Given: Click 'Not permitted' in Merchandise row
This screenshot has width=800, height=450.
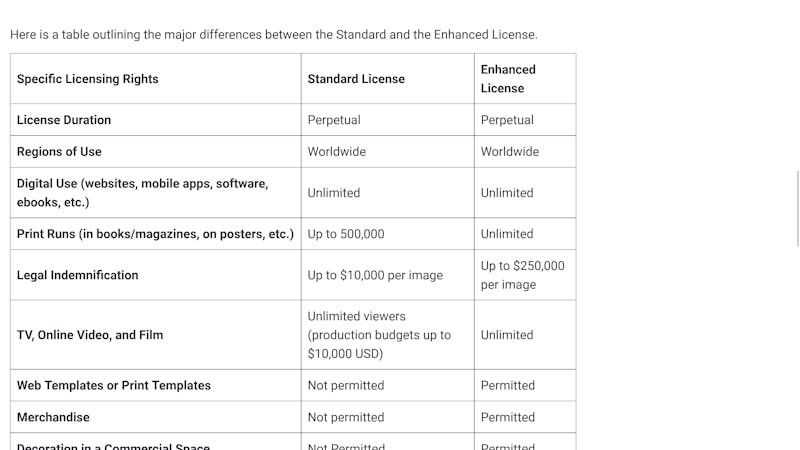Looking at the screenshot, I should pos(346,417).
